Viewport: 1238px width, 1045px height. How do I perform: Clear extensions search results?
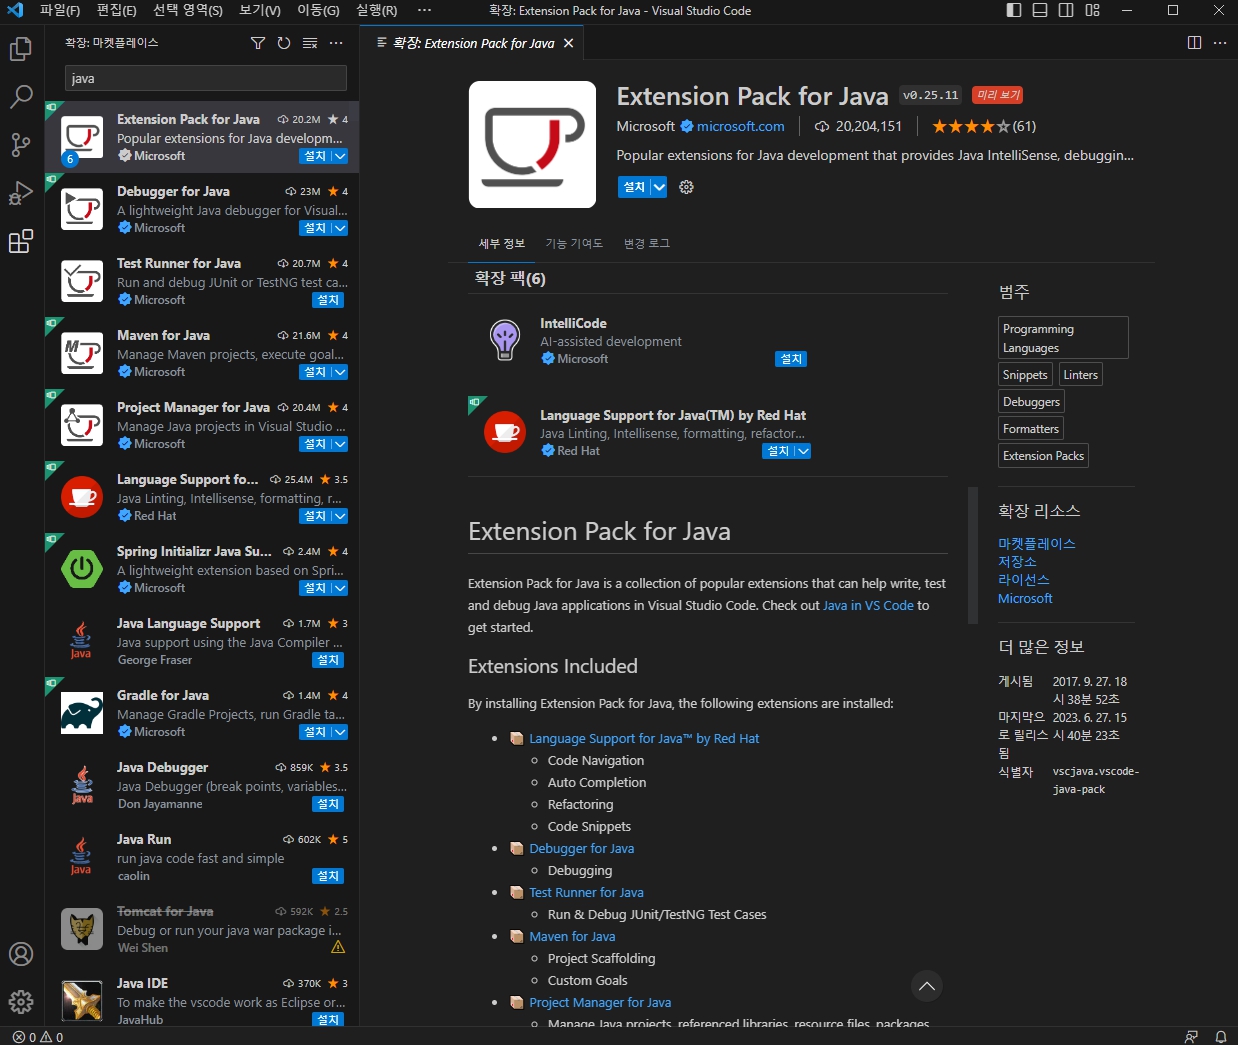[310, 43]
